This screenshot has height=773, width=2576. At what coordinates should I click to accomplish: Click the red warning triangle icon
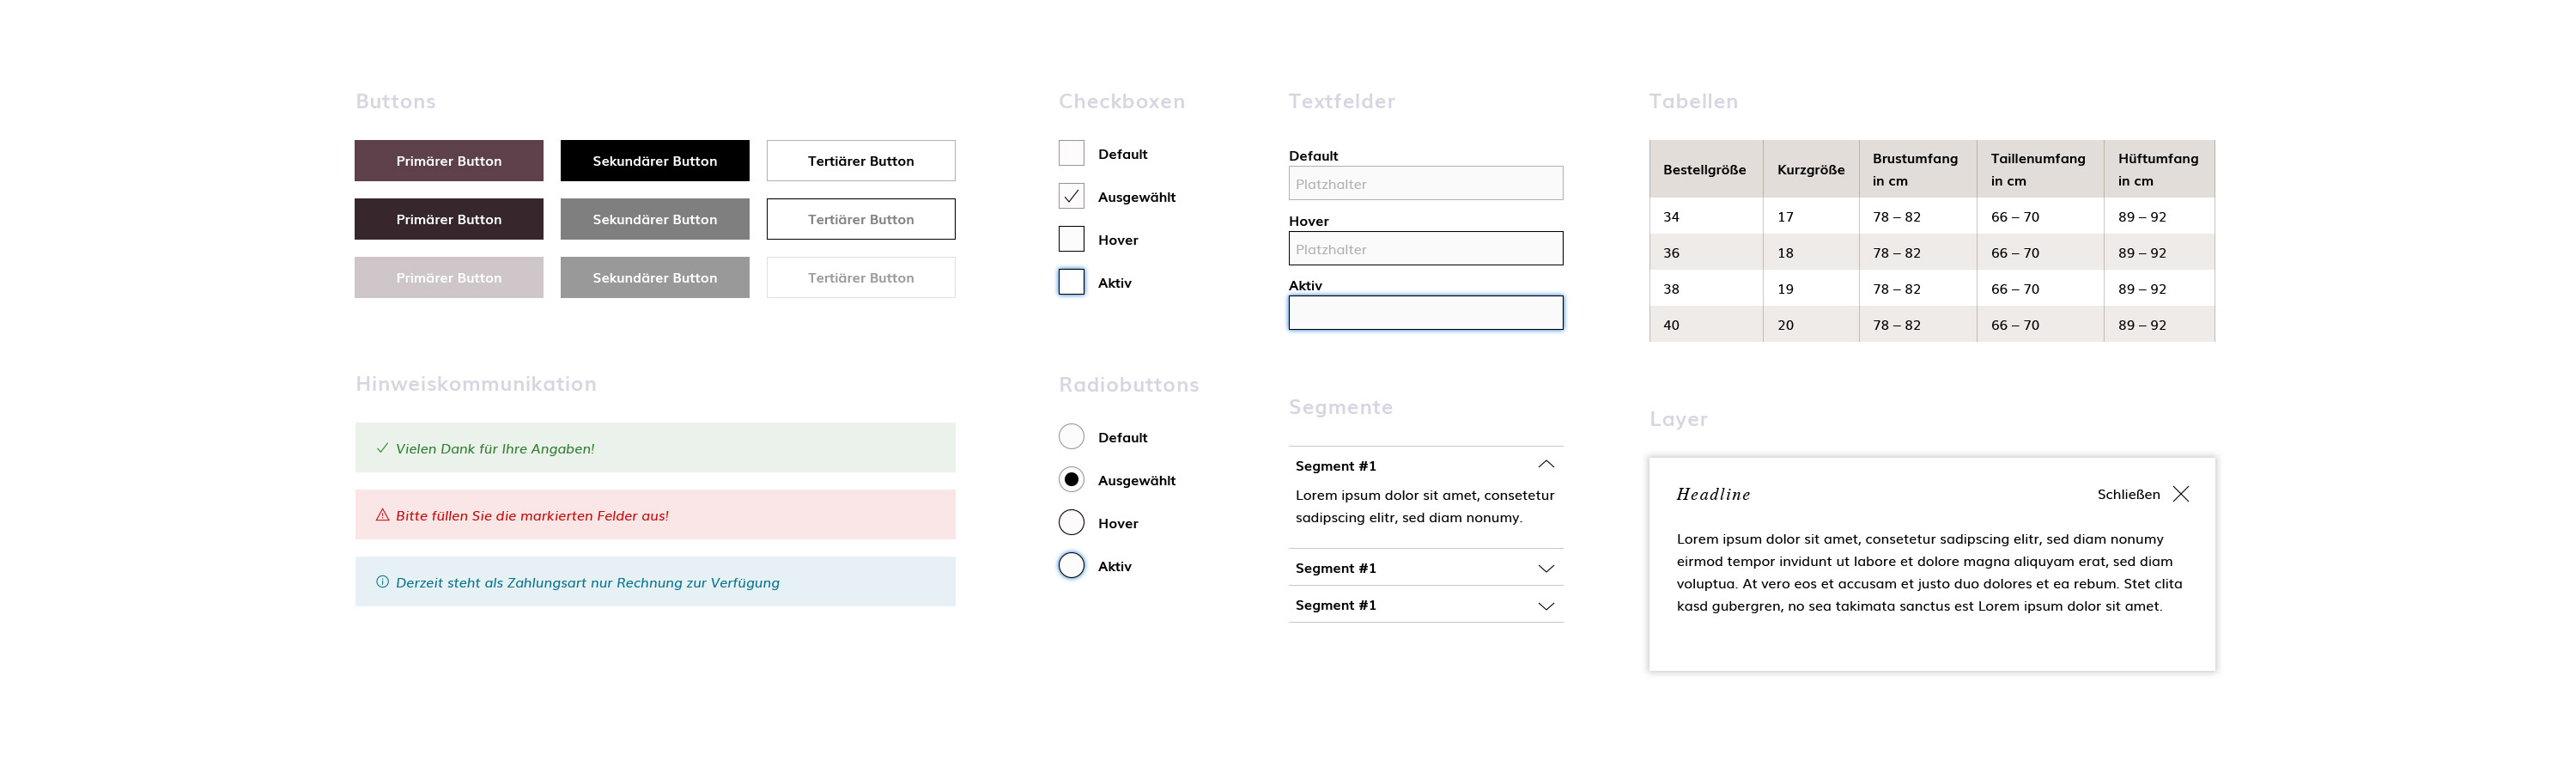pos(382,515)
